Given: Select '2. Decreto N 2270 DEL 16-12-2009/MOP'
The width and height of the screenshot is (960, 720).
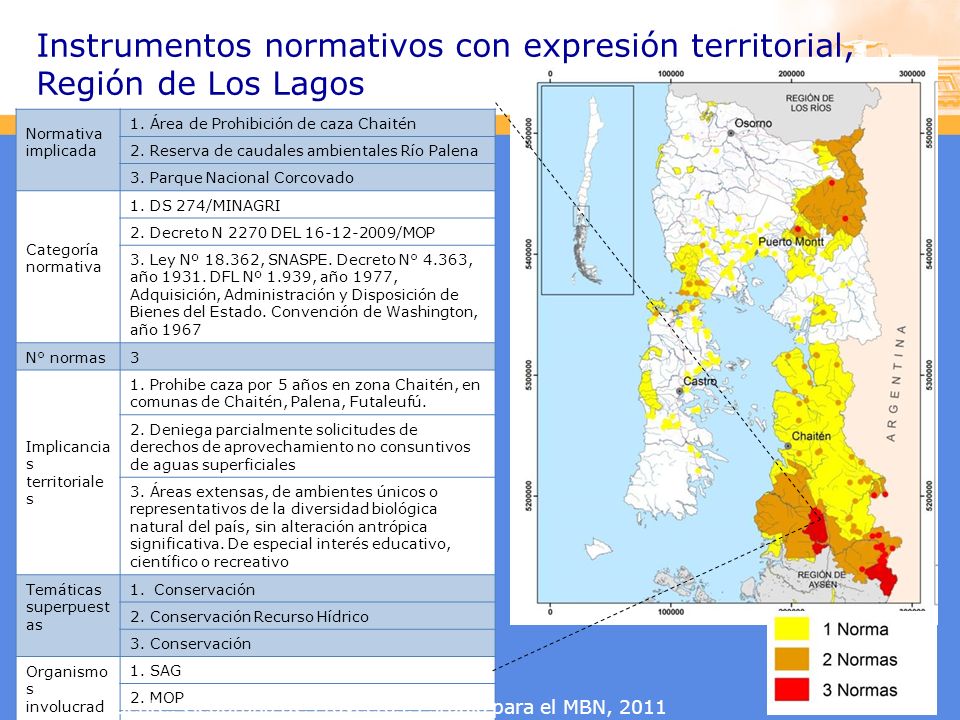Looking at the screenshot, I should coord(307,232).
